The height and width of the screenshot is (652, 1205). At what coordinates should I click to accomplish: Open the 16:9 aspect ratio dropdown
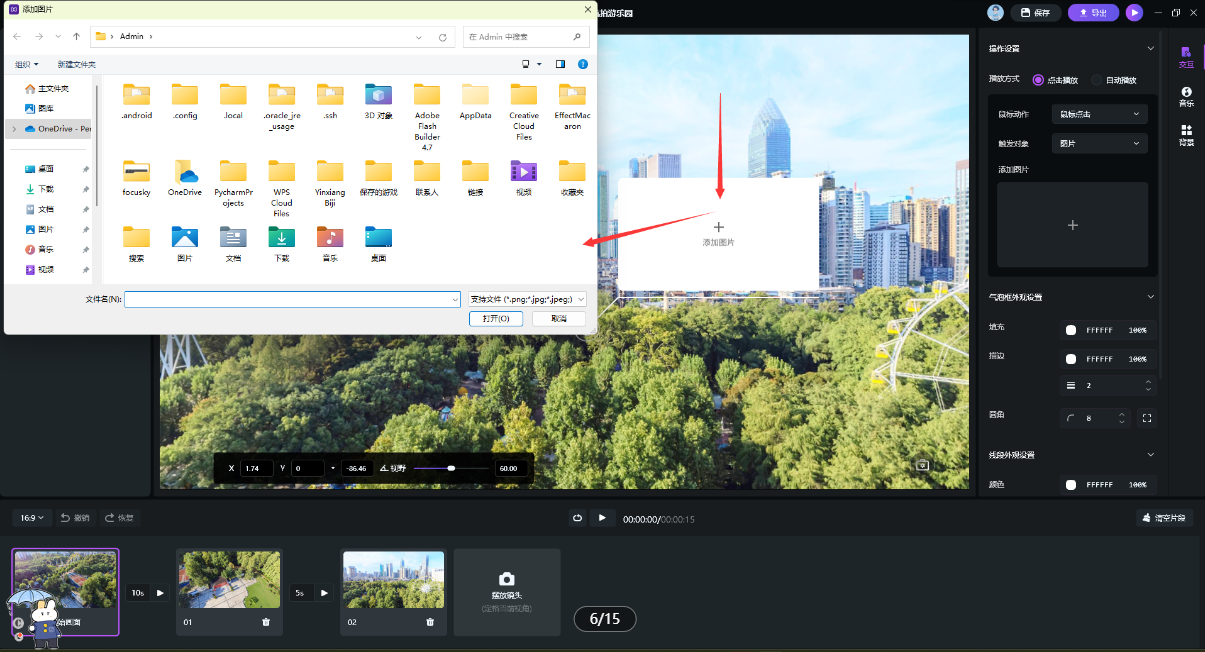[32, 518]
